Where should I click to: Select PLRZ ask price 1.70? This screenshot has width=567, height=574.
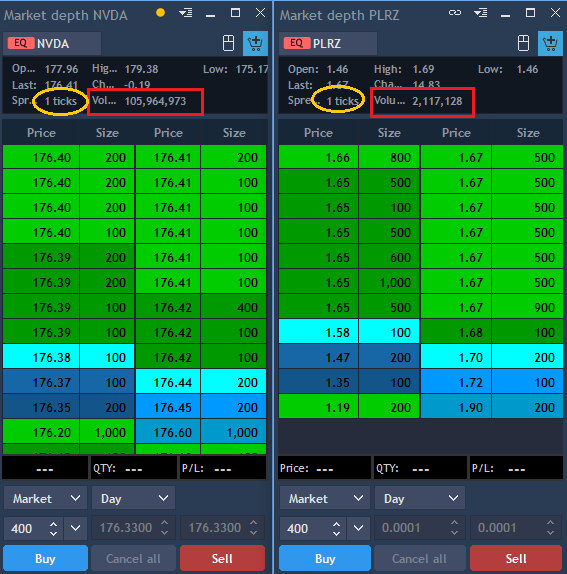pos(456,357)
